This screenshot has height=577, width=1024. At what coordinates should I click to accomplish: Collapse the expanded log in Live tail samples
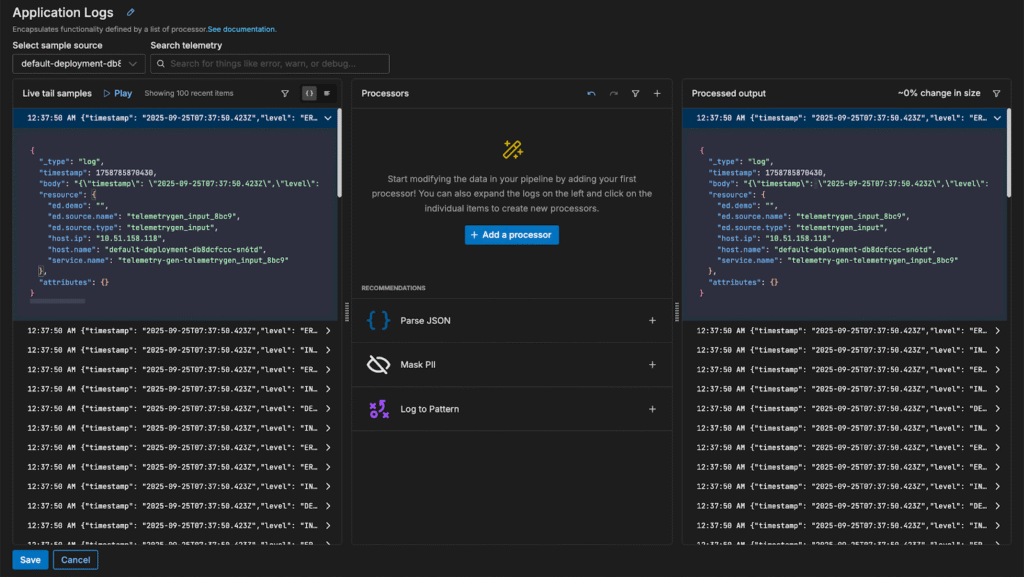(326, 118)
